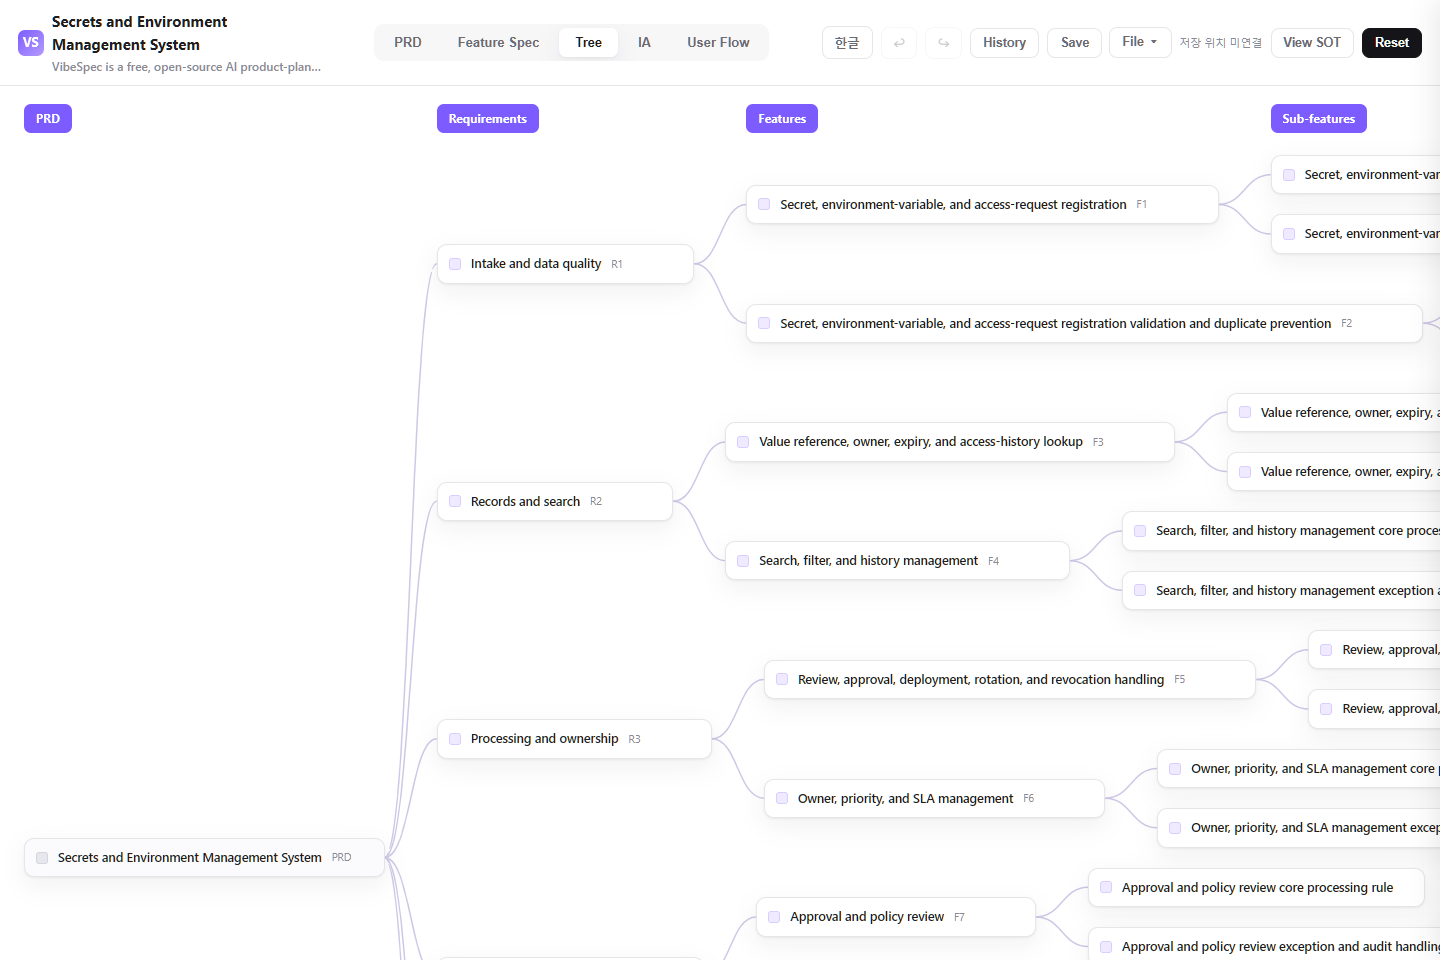Select the F7 Approval and policy review node
Screen dimensions: 1440x960
coord(895,917)
